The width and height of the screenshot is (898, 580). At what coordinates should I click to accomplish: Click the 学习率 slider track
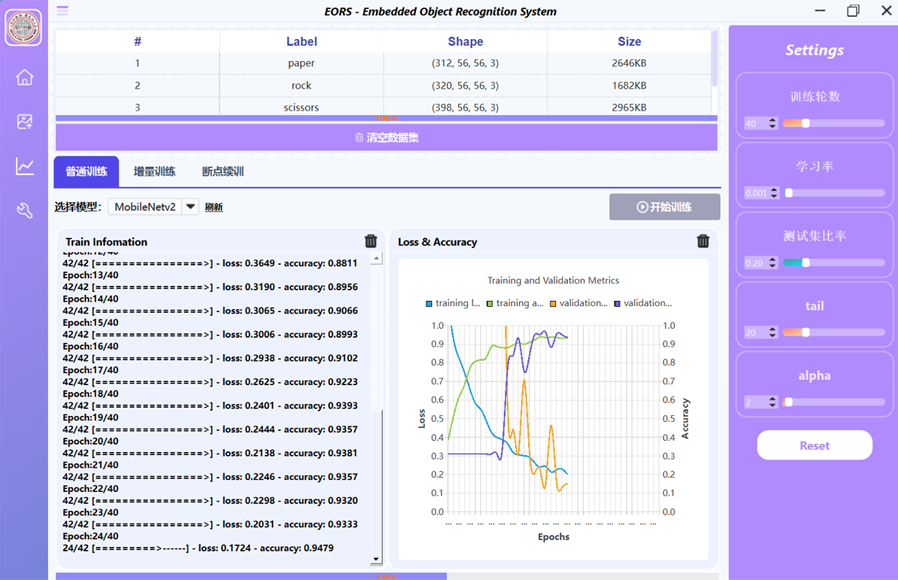pyautogui.click(x=835, y=193)
